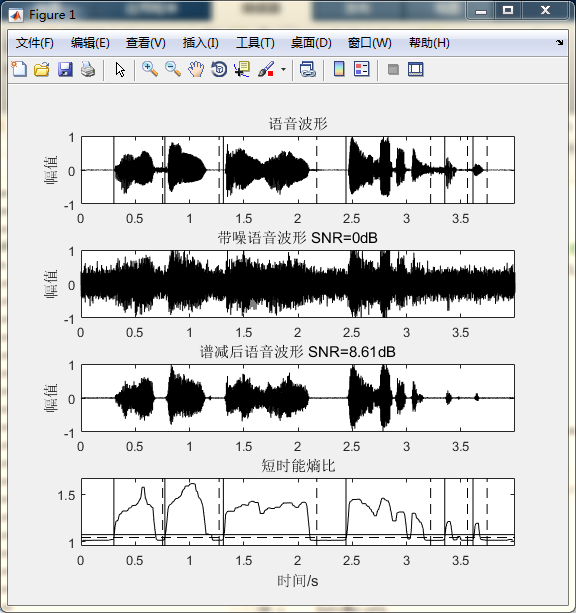This screenshot has width=576, height=613.
Task: Click the New Figure icon
Action: click(x=19, y=70)
